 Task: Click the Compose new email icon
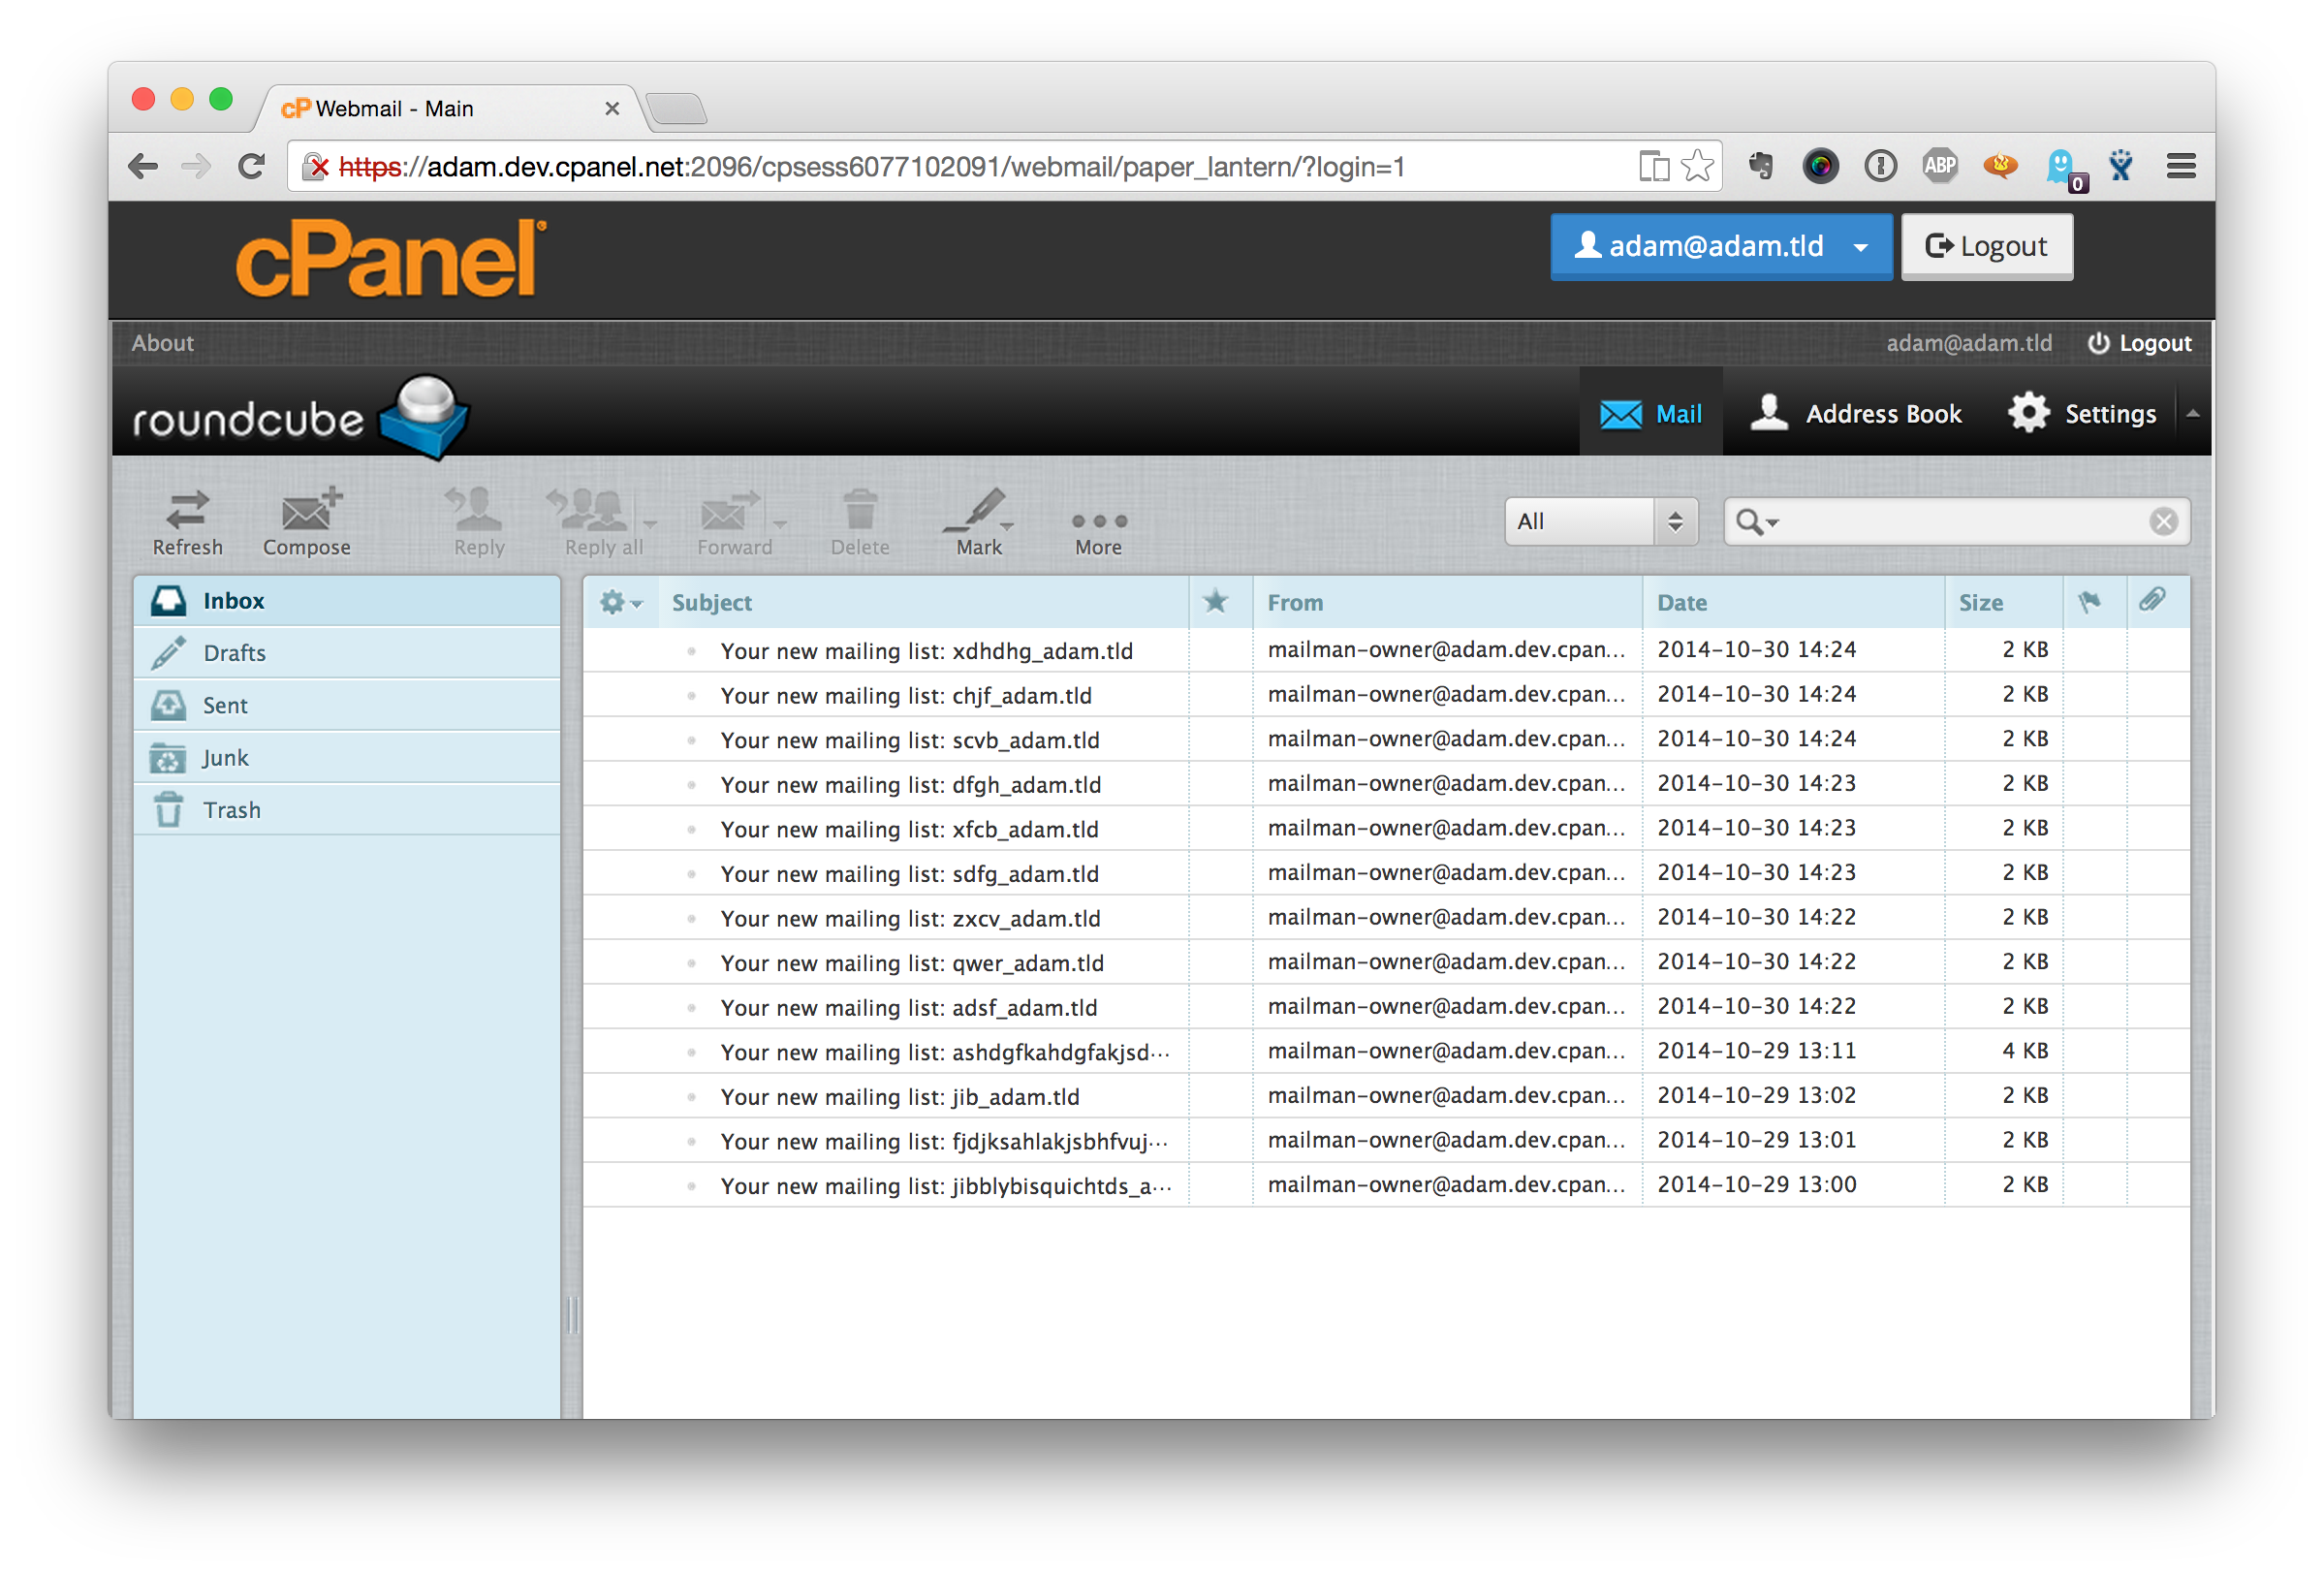[x=304, y=519]
